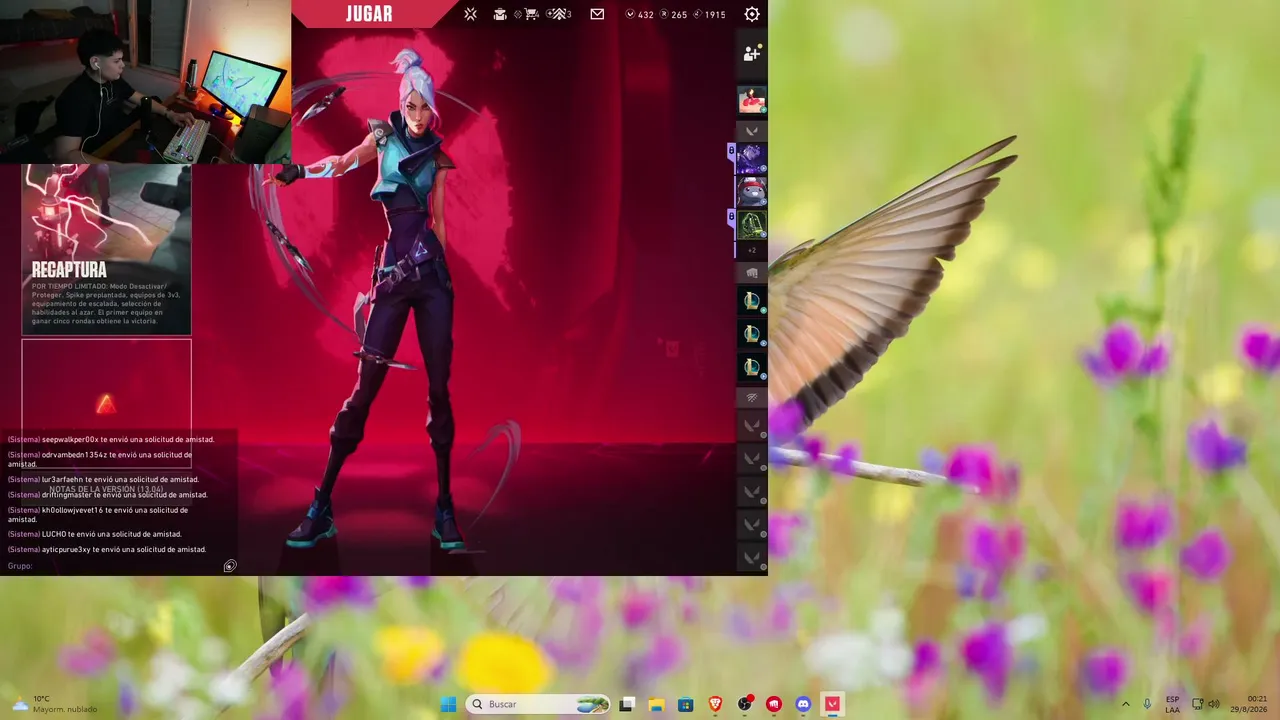Click the wifi-signal section icon in the friends list

tap(752, 398)
